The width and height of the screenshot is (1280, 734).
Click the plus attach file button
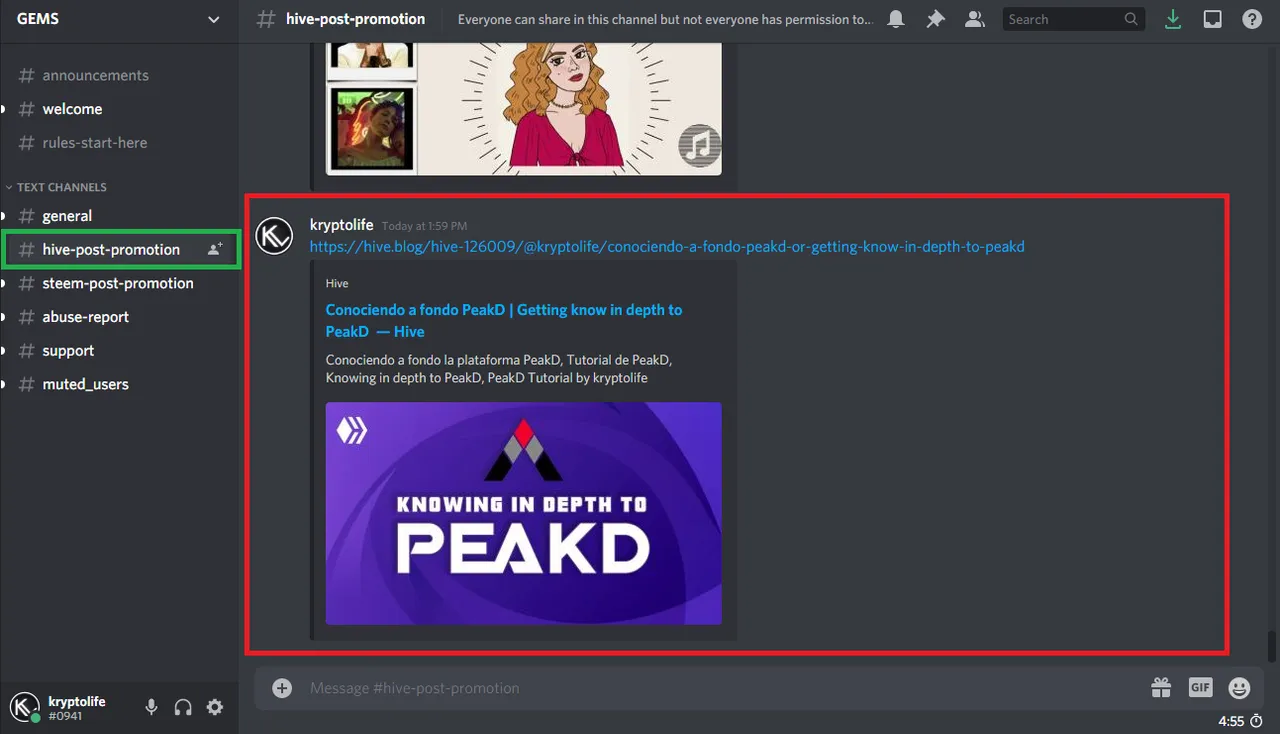(282, 688)
